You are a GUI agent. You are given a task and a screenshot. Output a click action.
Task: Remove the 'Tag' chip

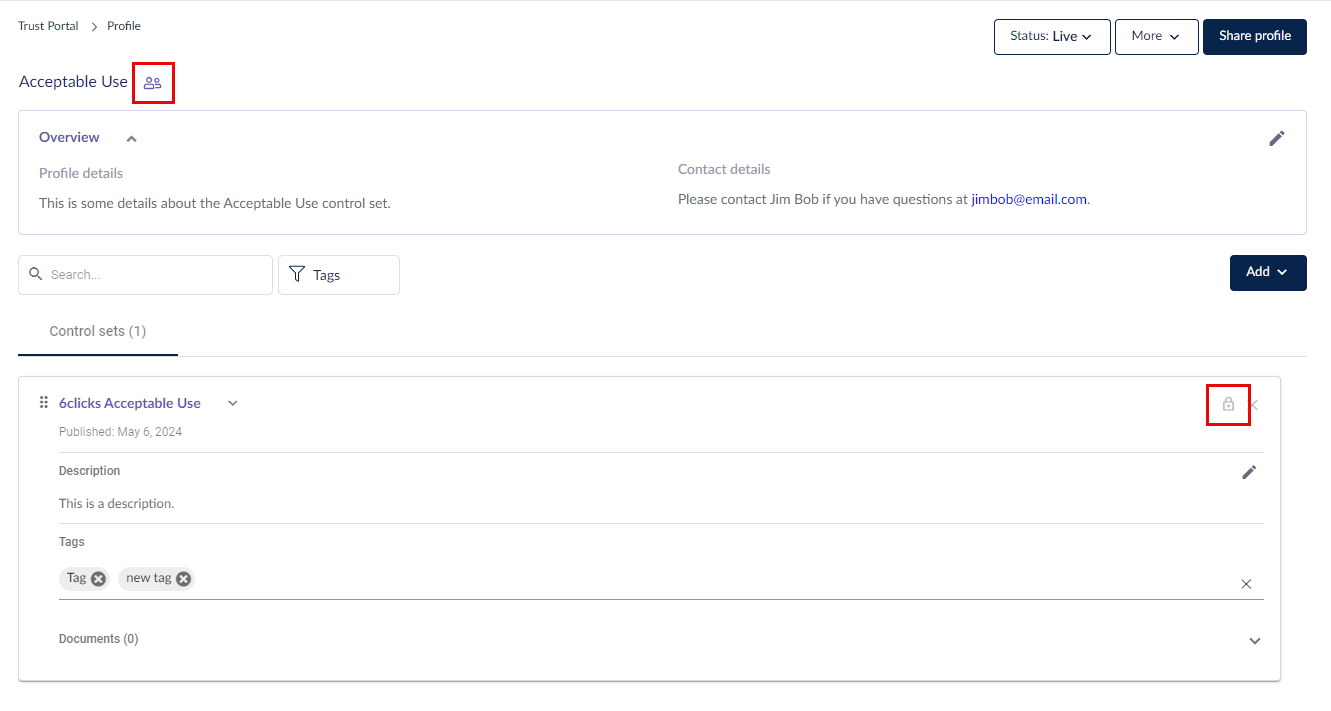[98, 578]
